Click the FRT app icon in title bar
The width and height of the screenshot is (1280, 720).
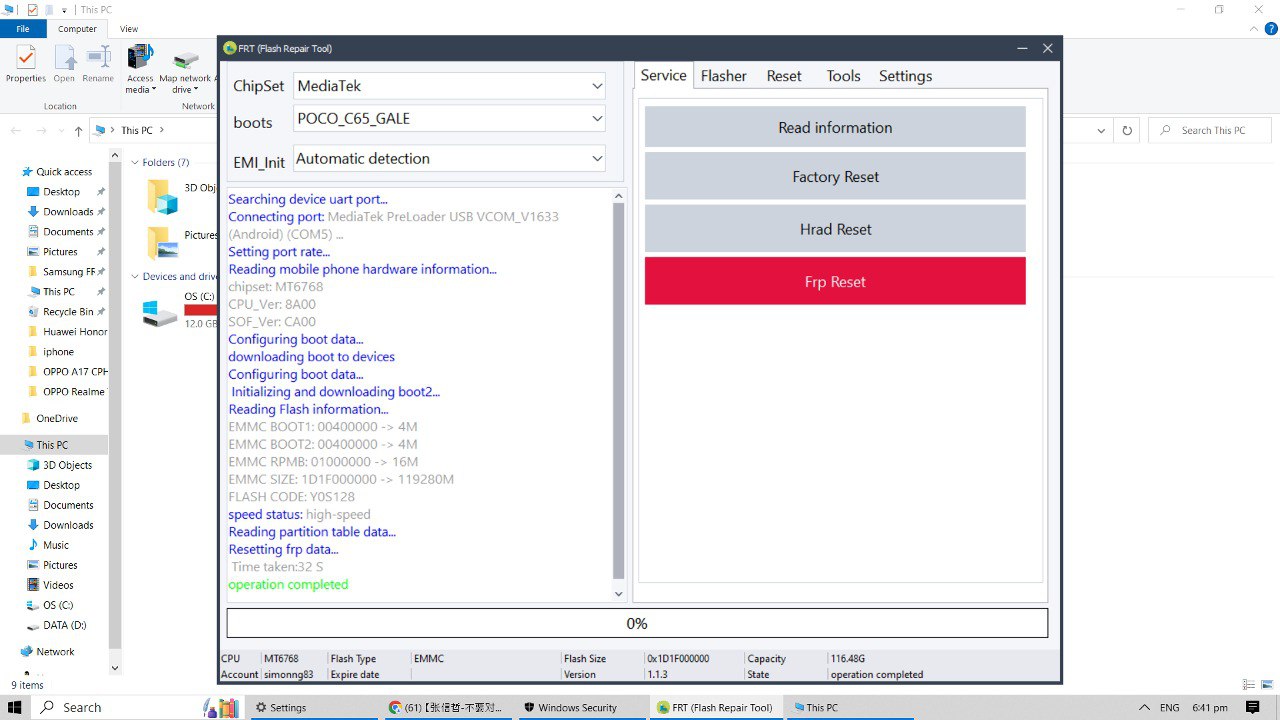tap(229, 48)
